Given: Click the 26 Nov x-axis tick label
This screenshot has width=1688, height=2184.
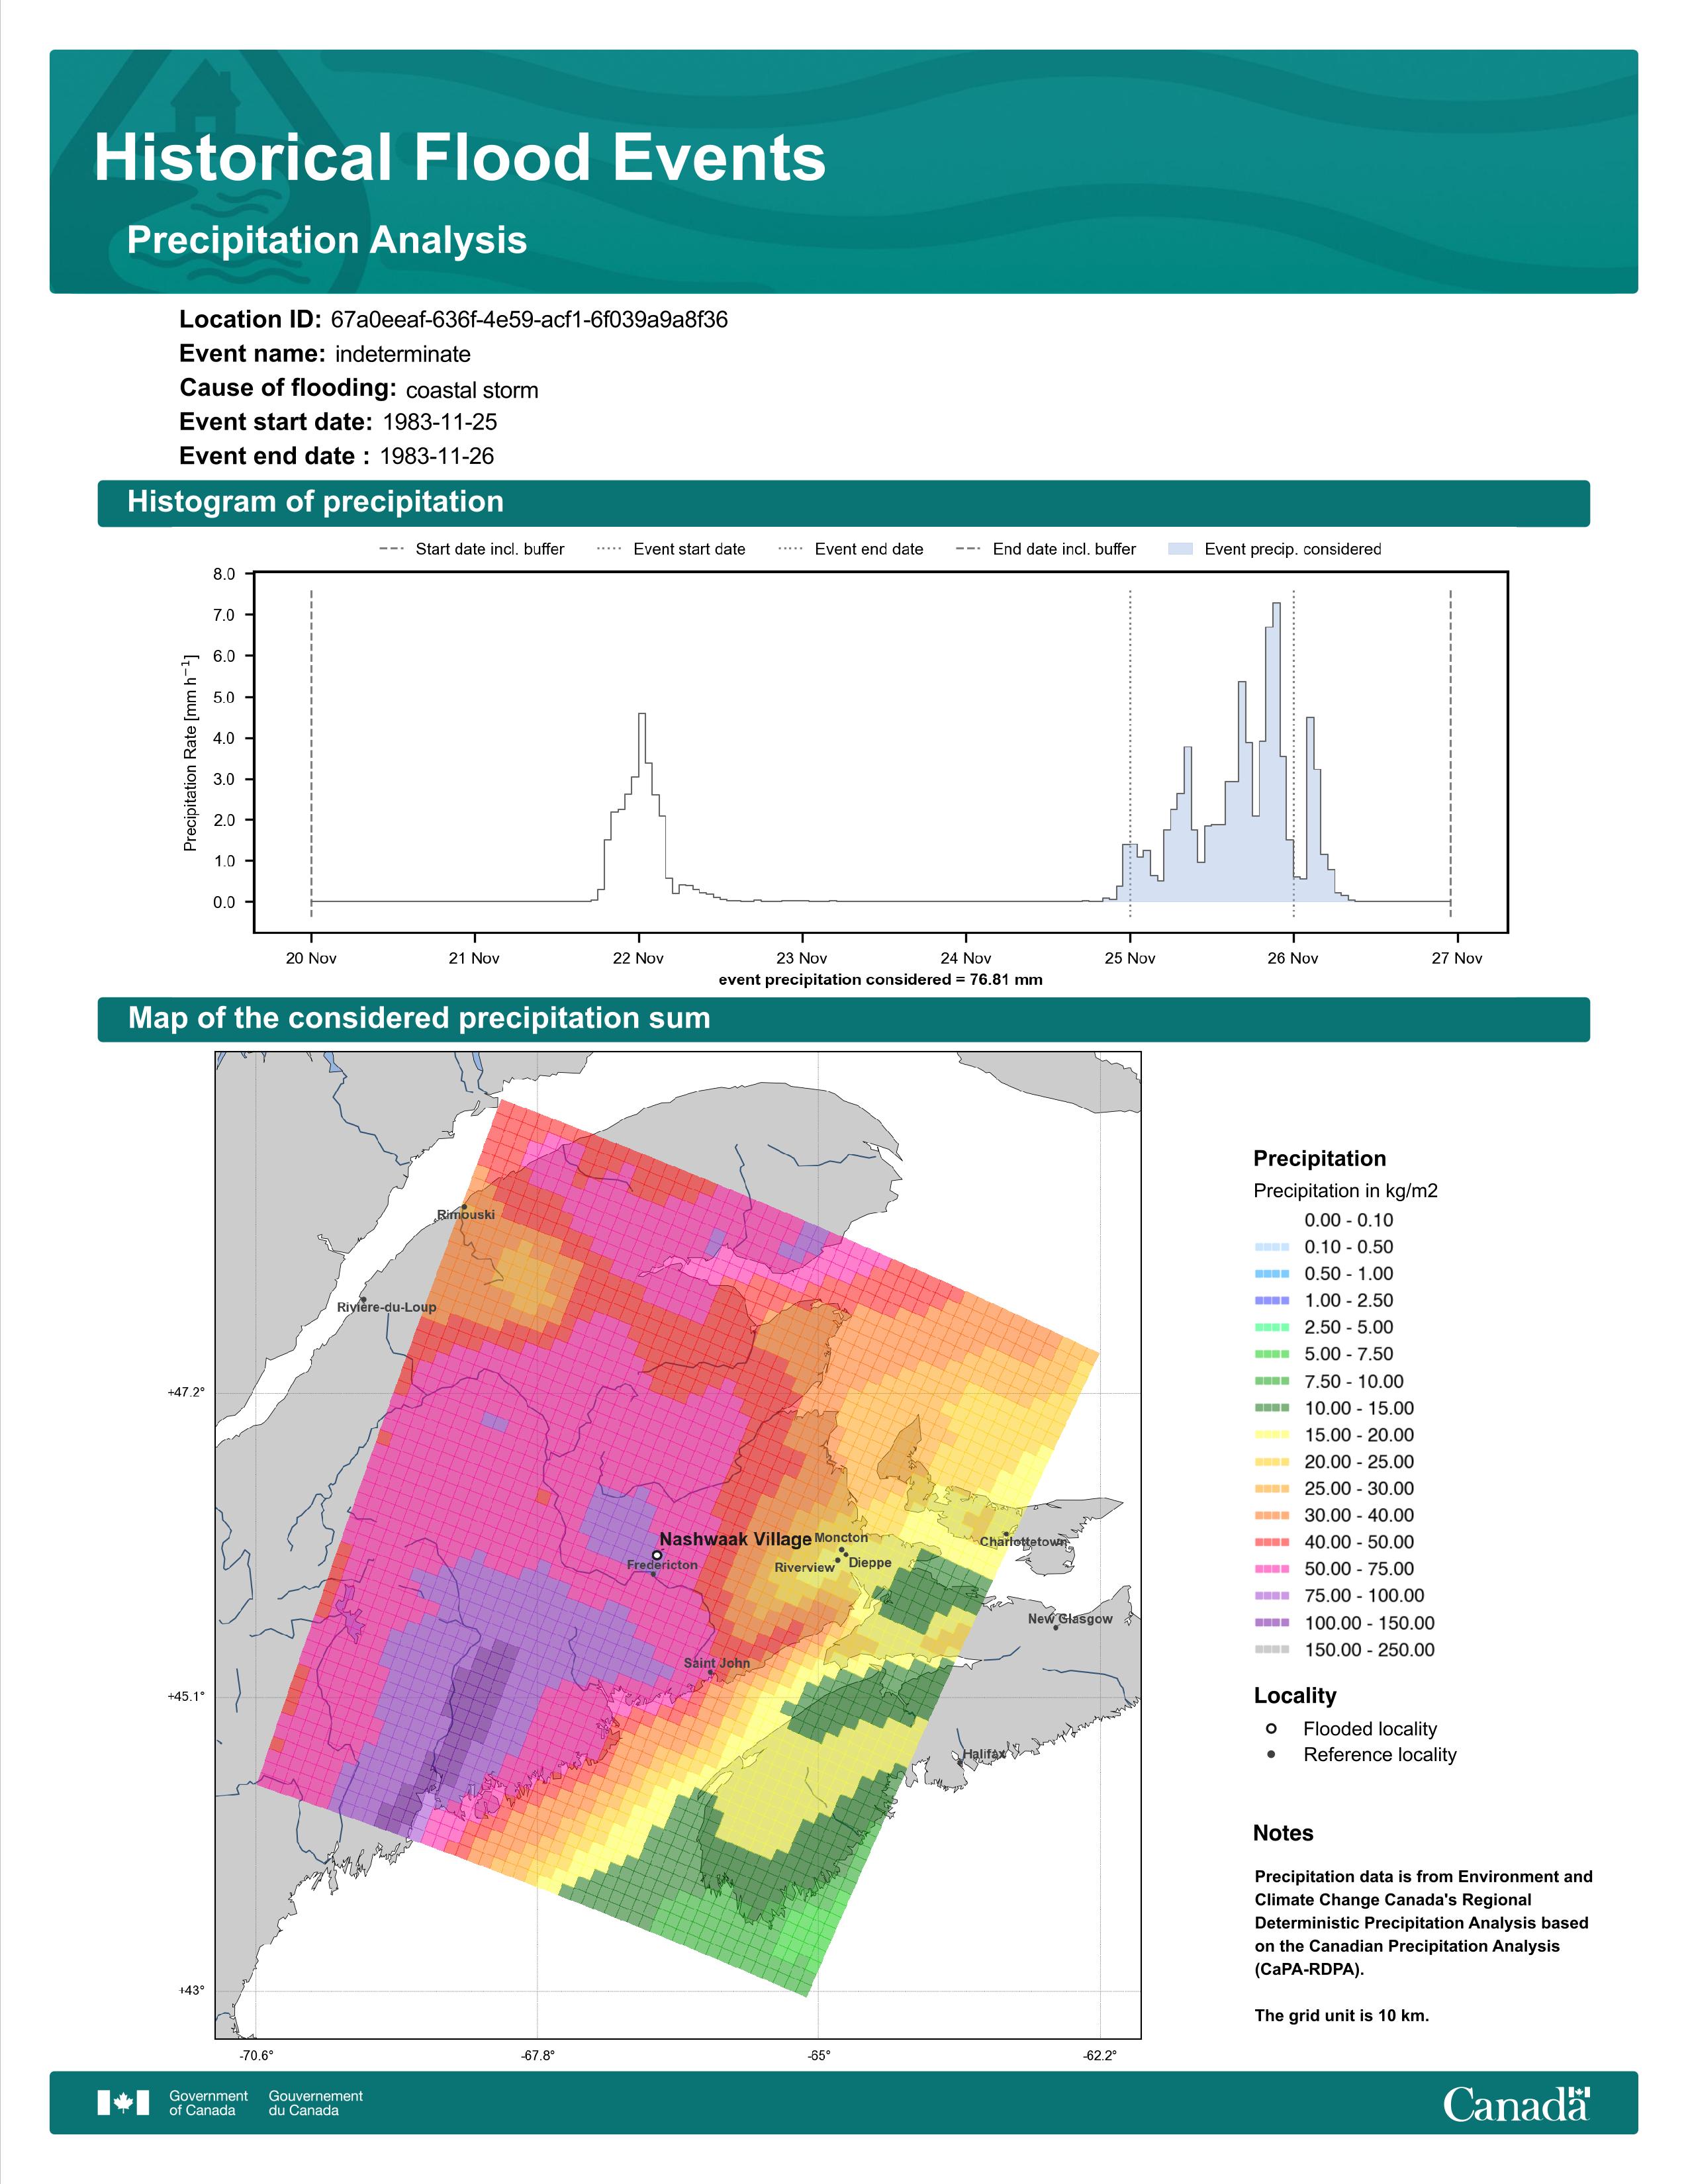Looking at the screenshot, I should pyautogui.click(x=1293, y=958).
